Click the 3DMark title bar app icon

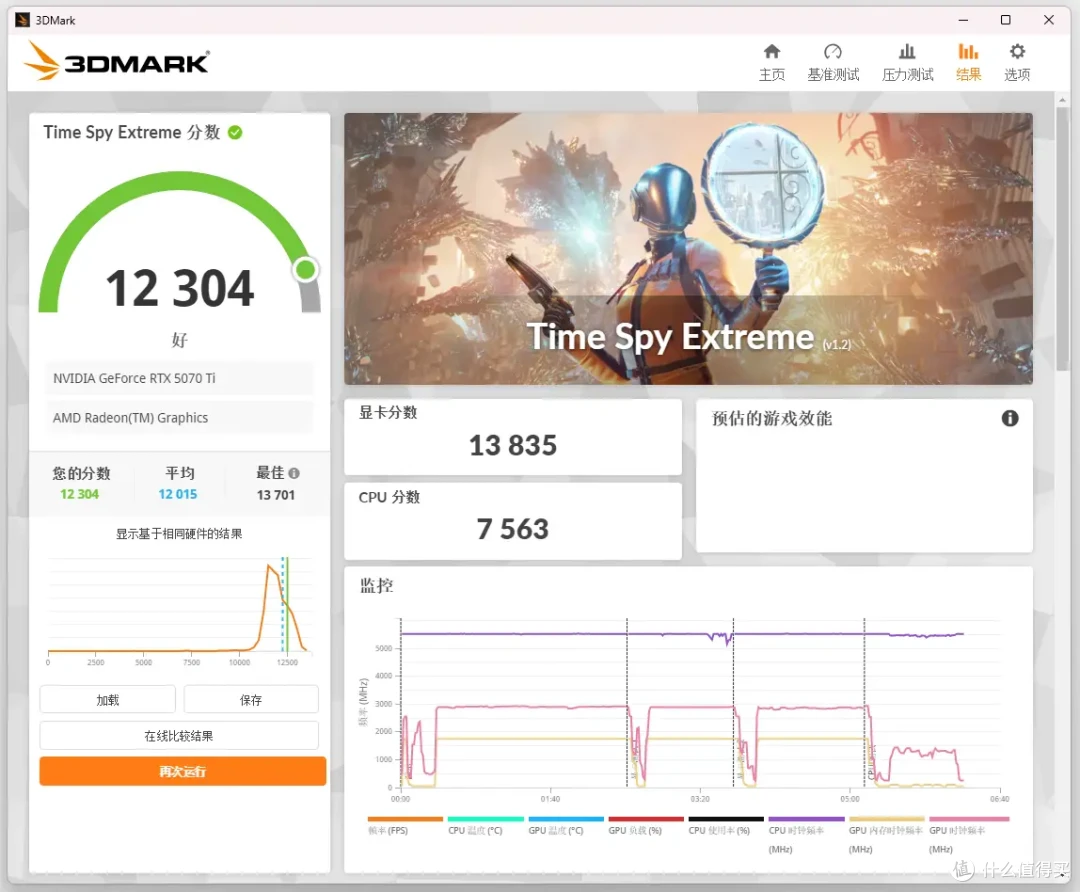tap(23, 20)
